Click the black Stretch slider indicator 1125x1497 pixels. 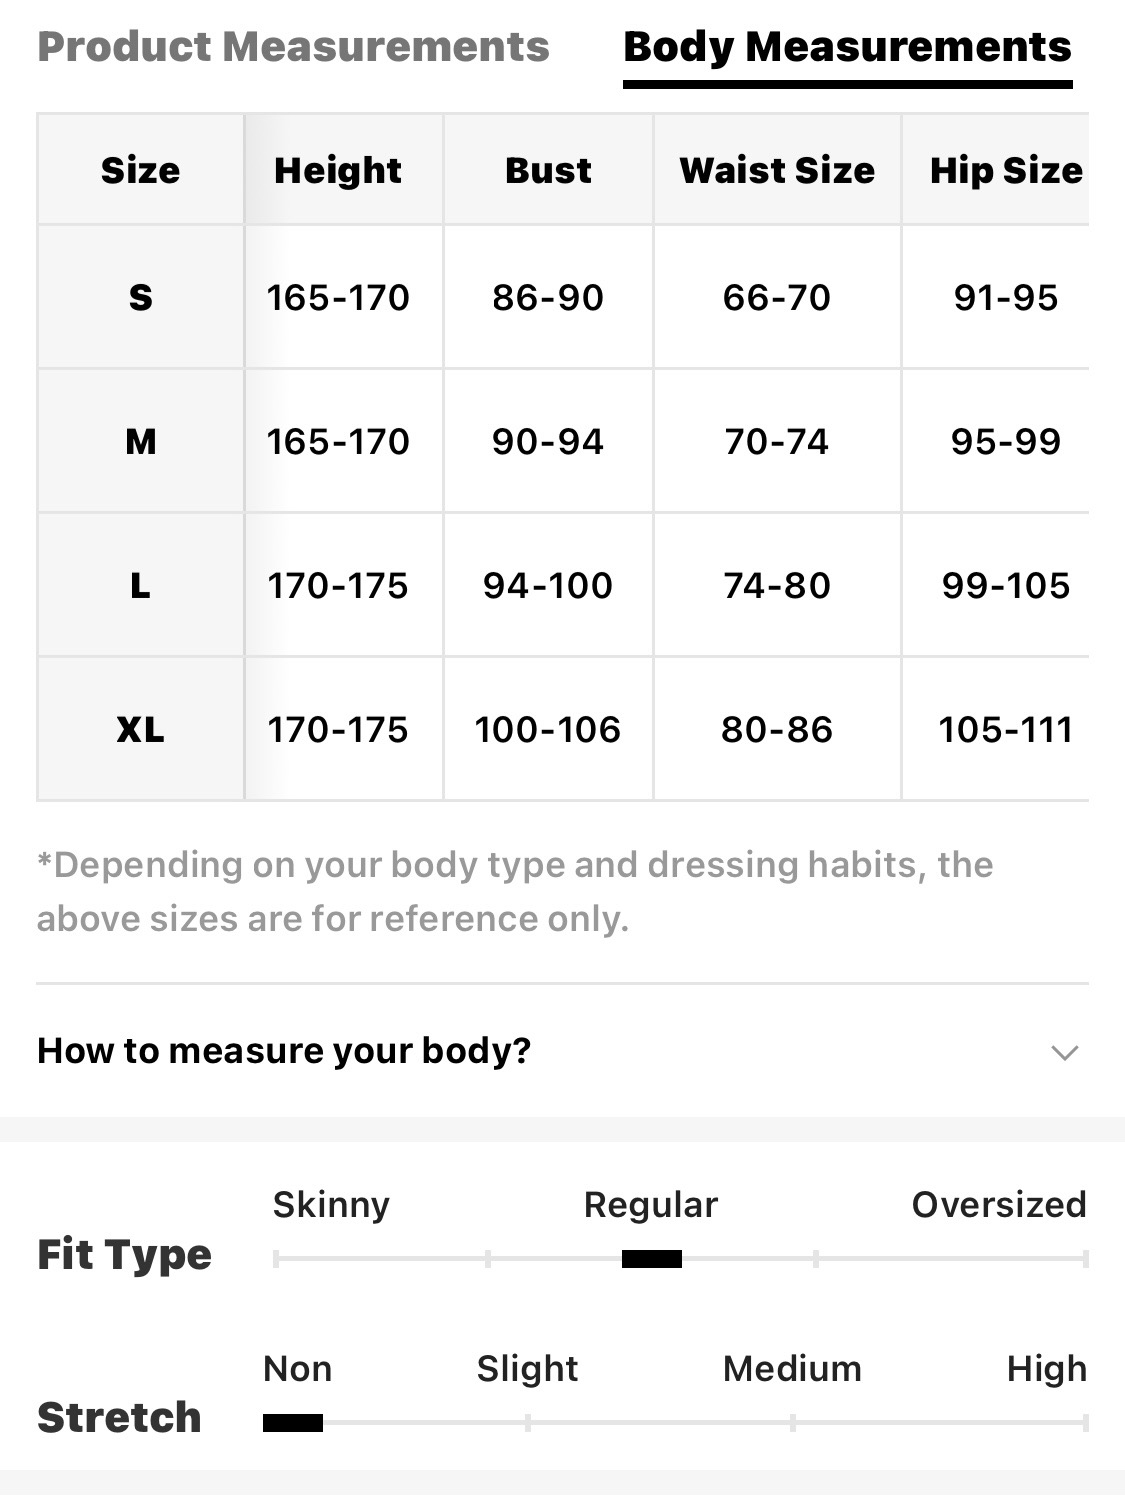pos(293,1423)
